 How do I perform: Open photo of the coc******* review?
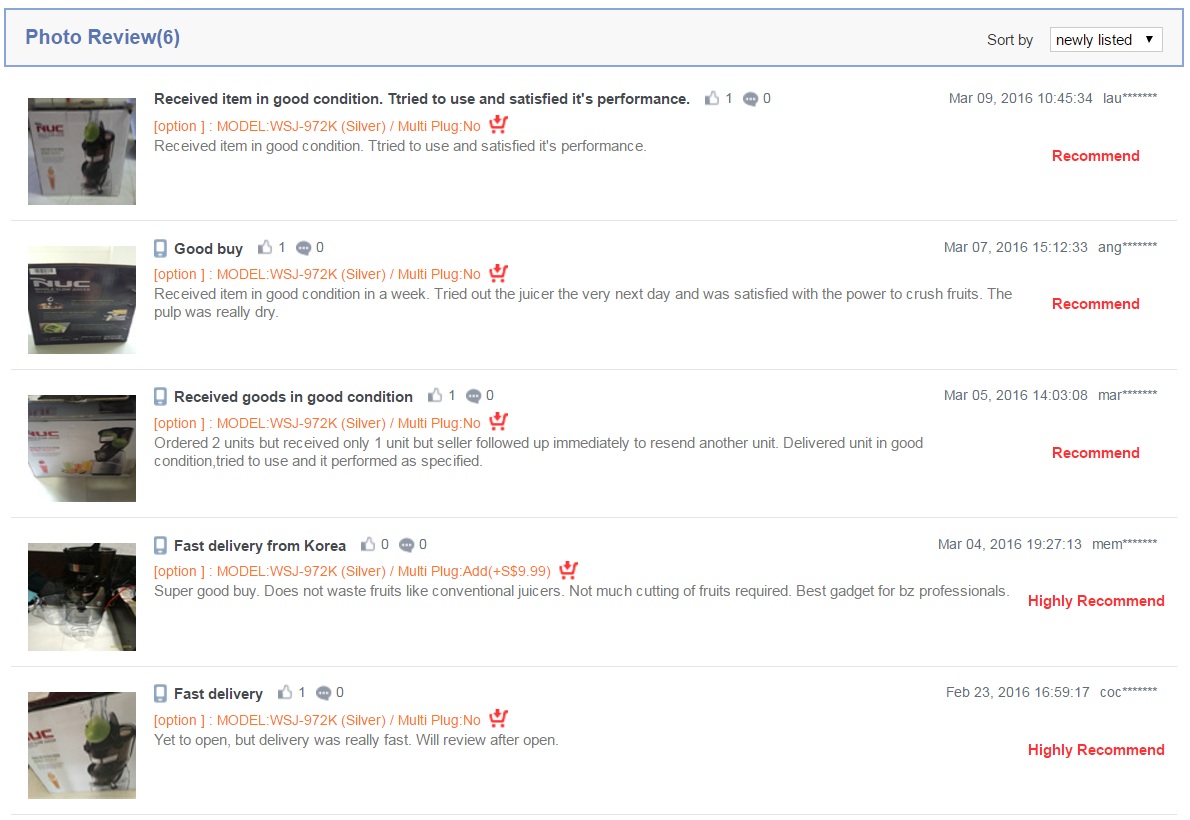[x=82, y=745]
